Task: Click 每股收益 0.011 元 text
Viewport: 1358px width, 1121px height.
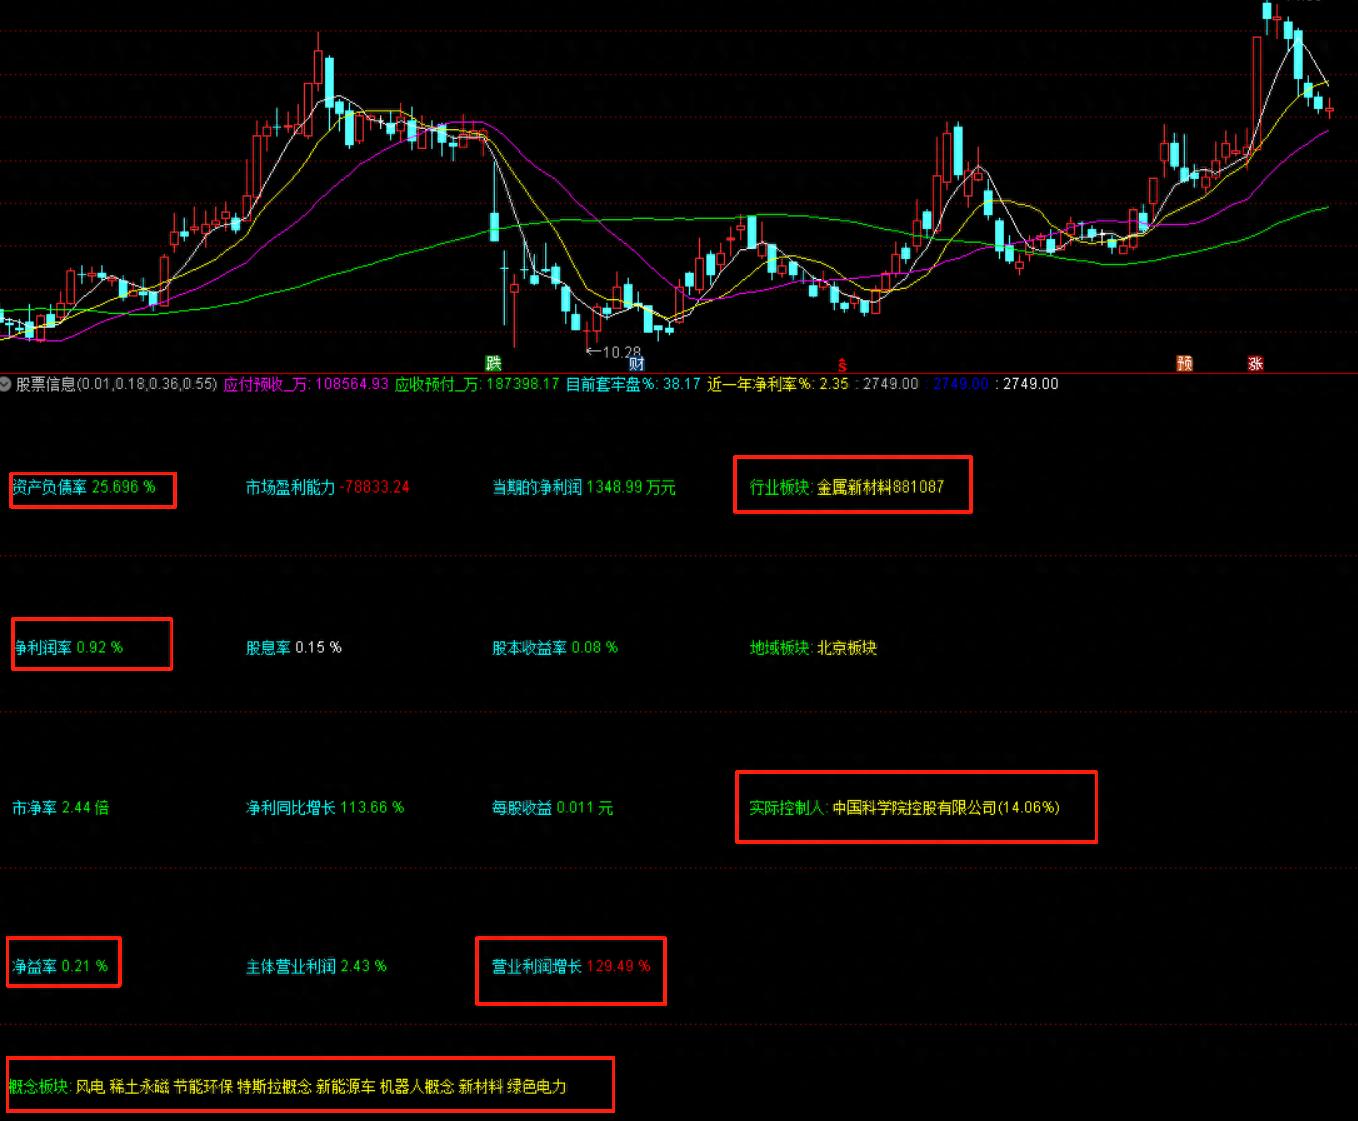Action: [552, 807]
